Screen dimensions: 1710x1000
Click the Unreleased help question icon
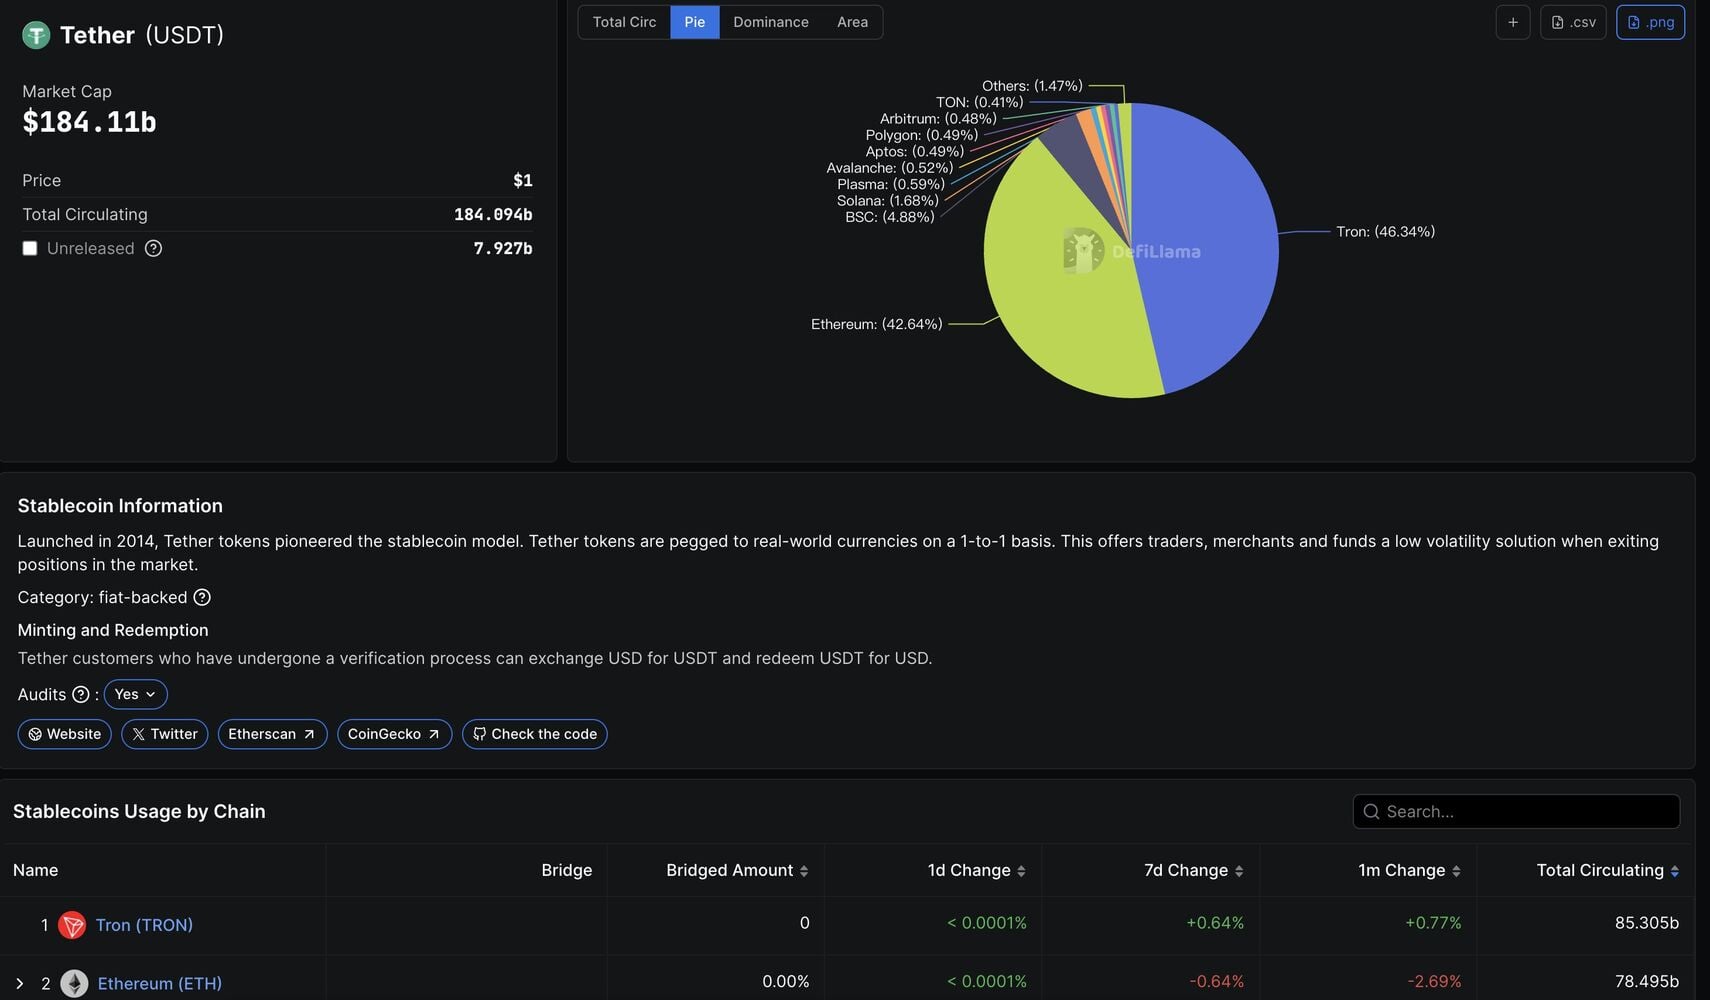[x=153, y=248]
